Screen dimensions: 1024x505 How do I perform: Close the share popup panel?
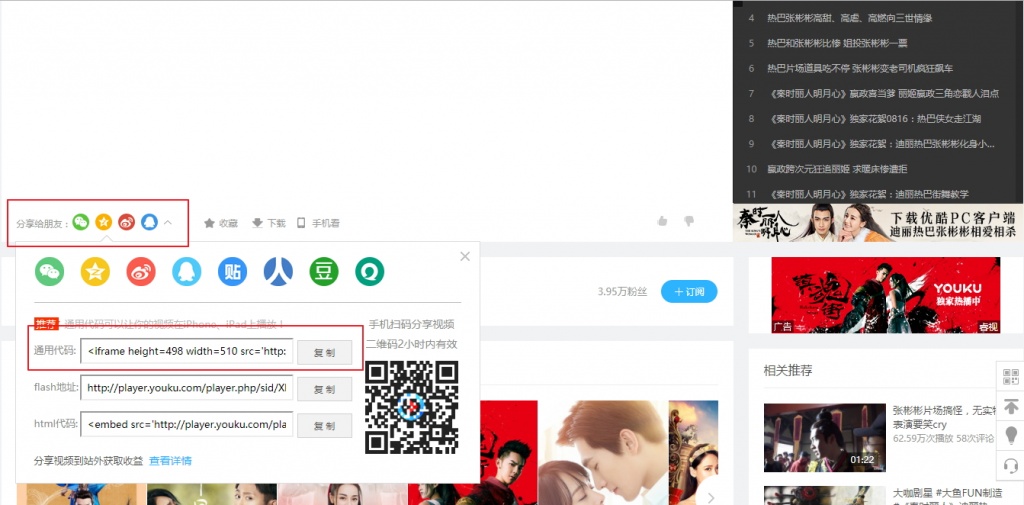pyautogui.click(x=465, y=257)
